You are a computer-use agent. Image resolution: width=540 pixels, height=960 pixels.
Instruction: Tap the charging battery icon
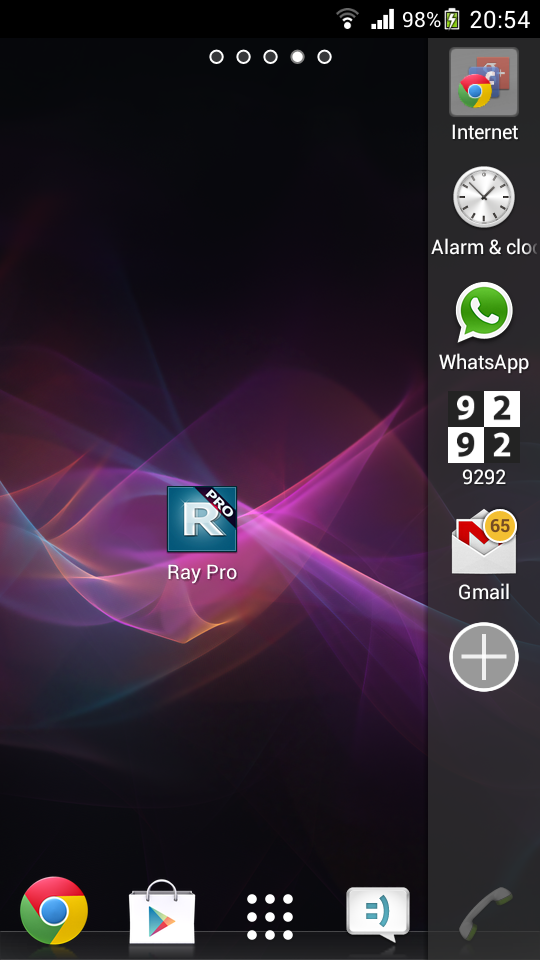click(x=452, y=19)
